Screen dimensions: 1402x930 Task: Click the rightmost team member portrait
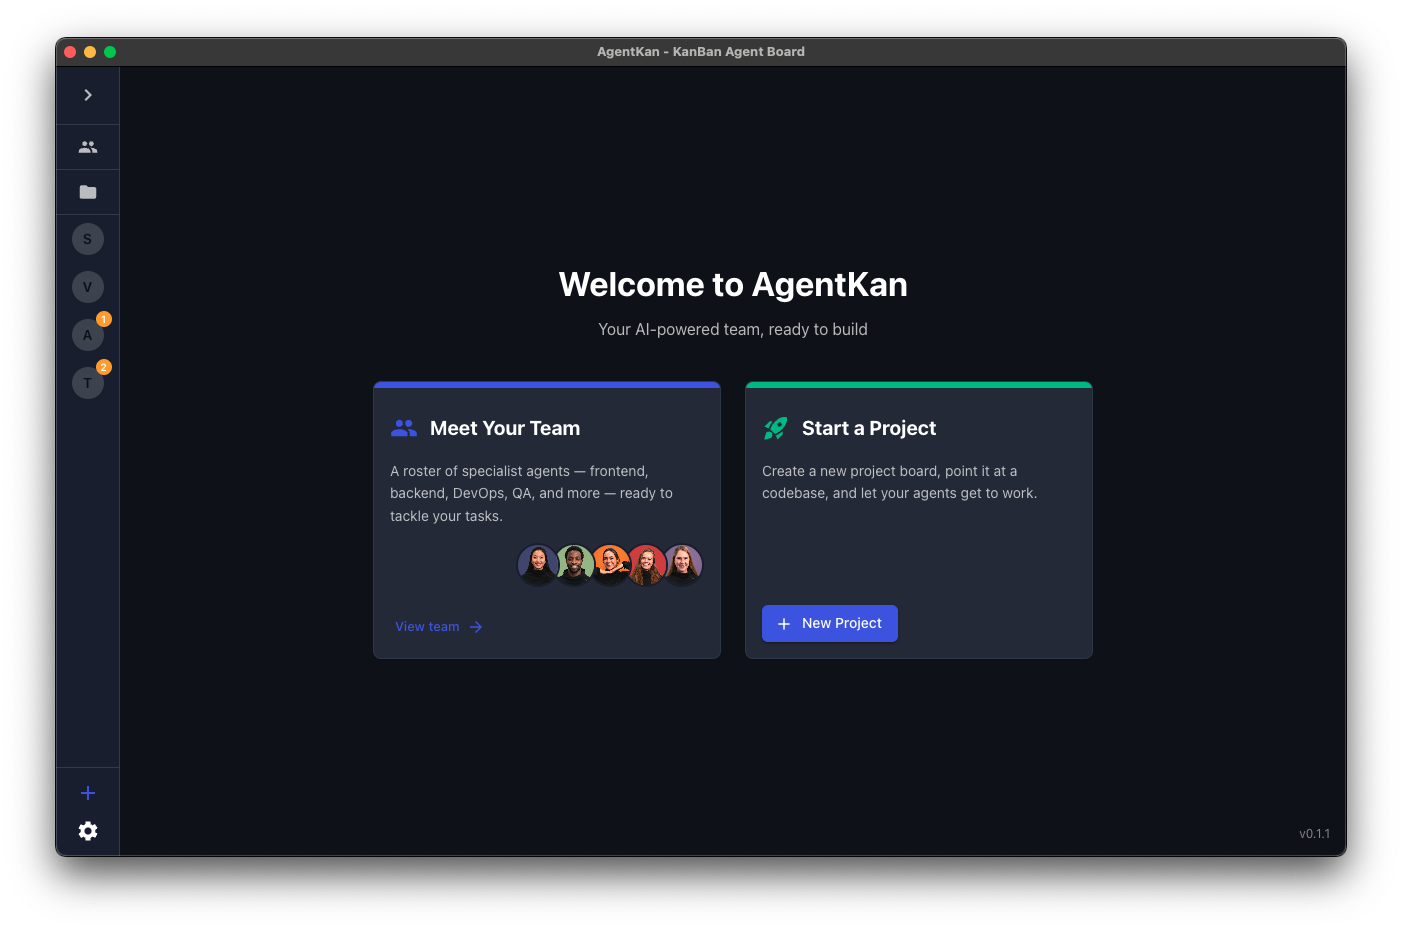[x=682, y=564]
